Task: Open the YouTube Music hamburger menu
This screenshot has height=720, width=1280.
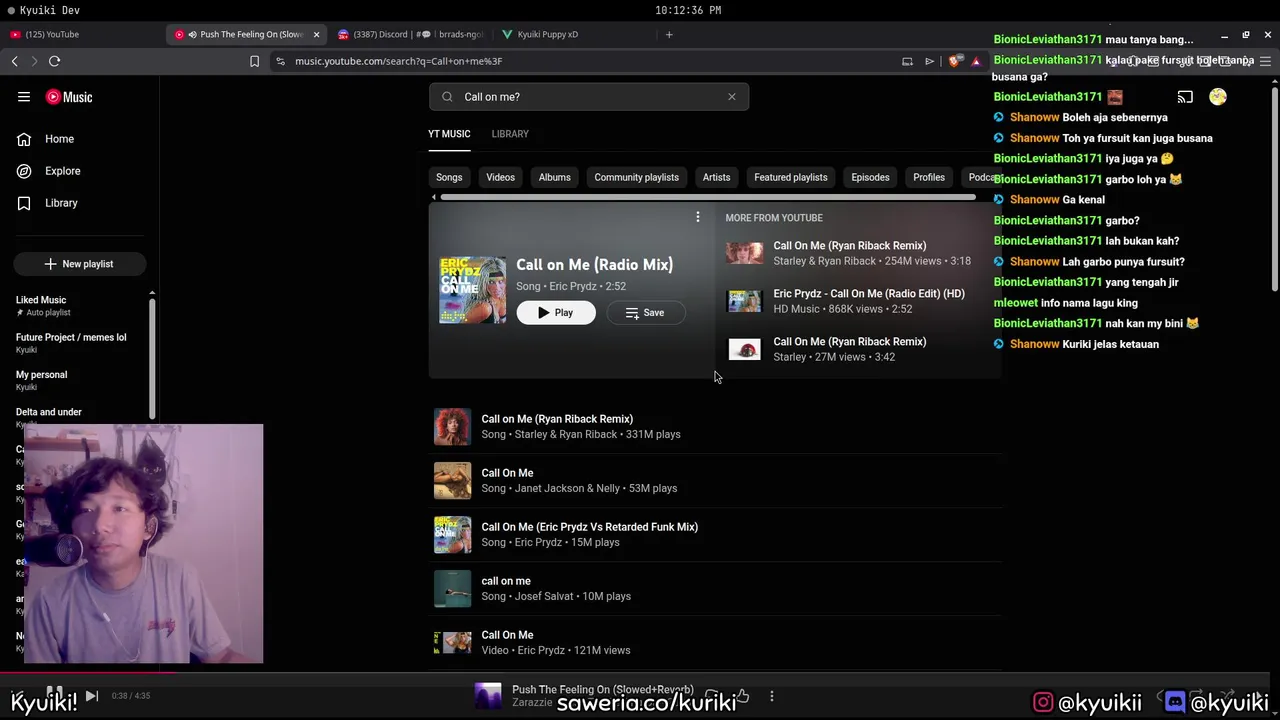Action: [x=24, y=97]
